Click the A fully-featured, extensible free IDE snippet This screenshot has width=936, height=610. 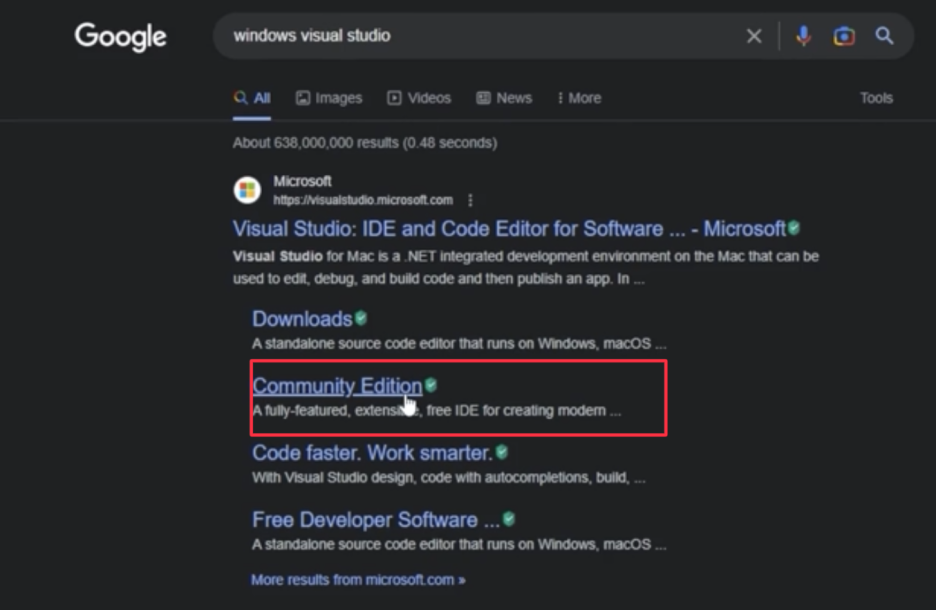436,411
